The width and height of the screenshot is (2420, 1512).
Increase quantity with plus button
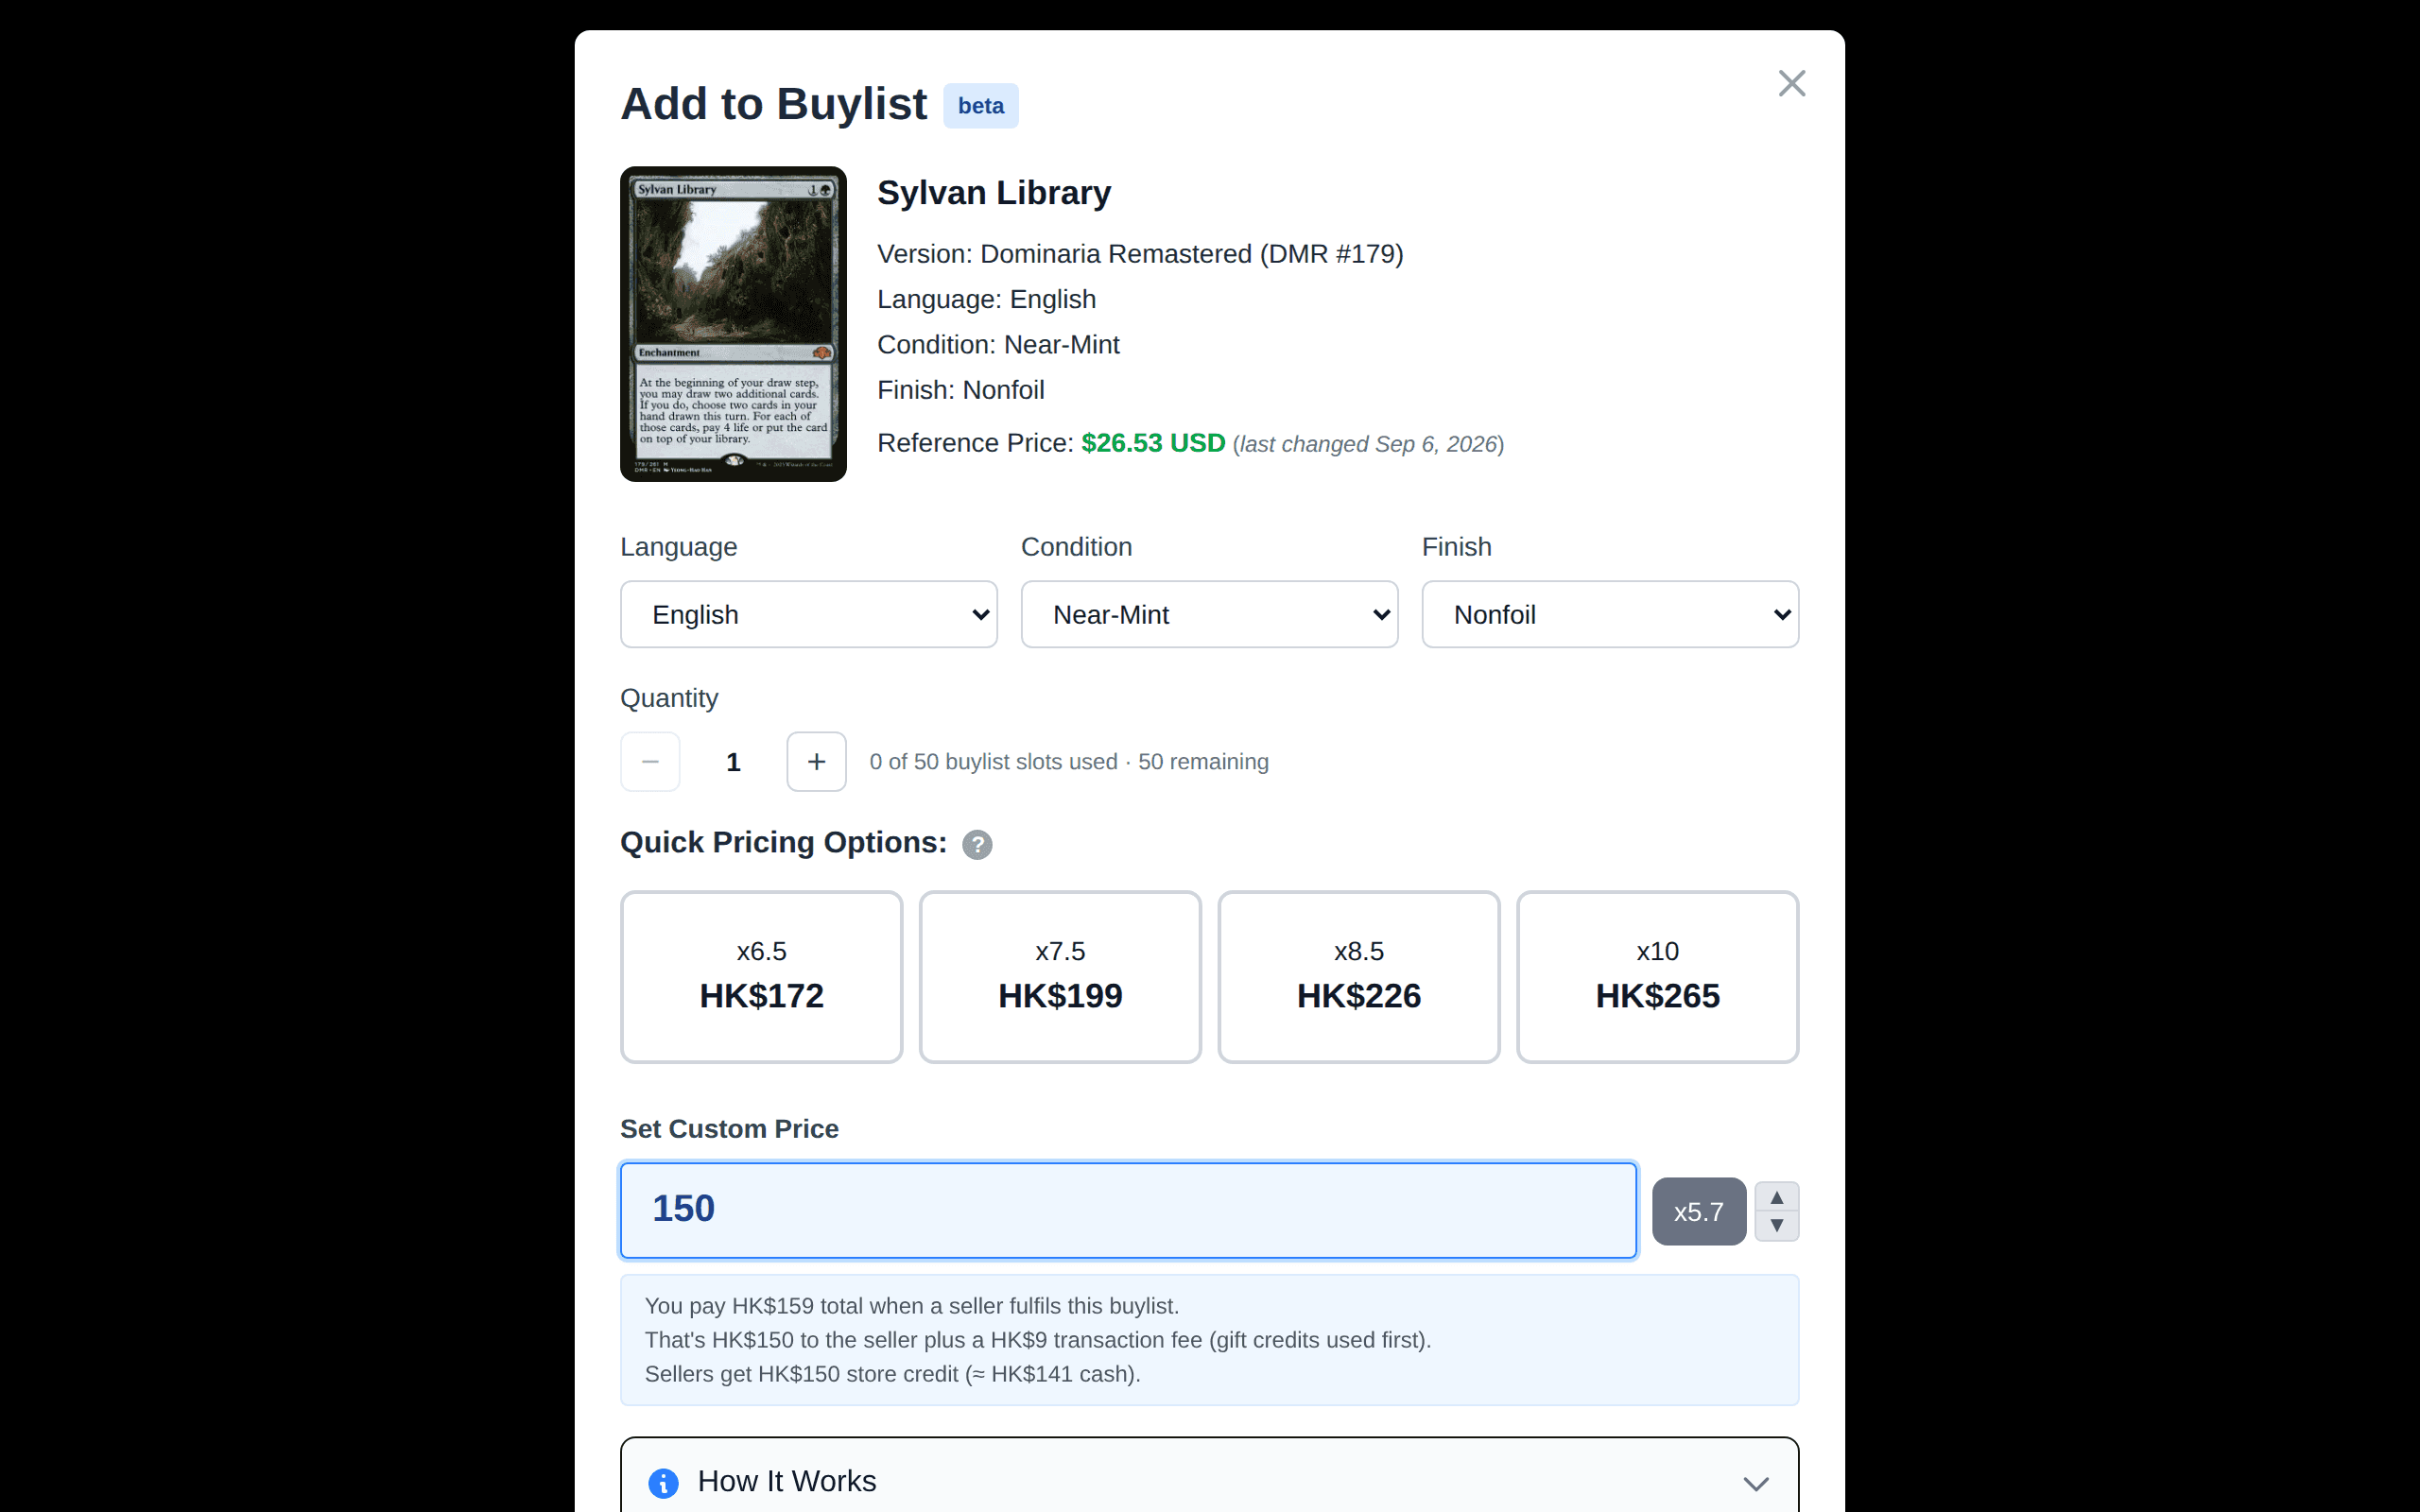[x=816, y=762]
